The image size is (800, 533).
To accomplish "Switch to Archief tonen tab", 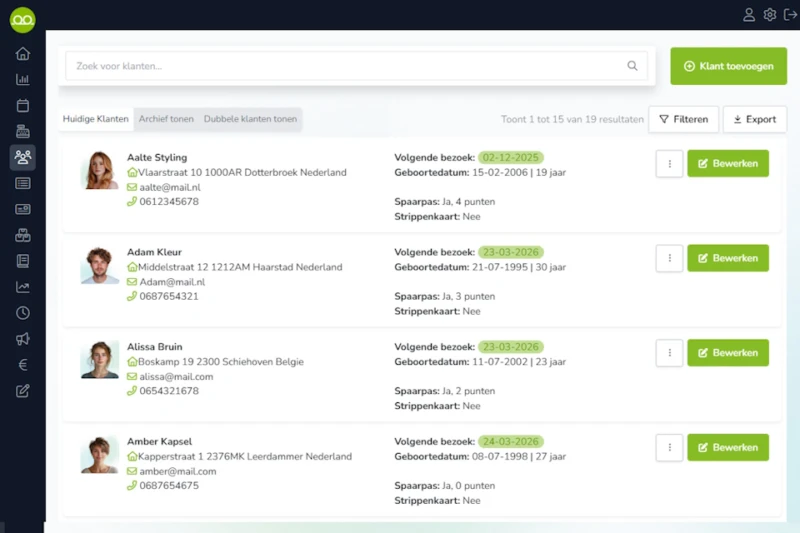I will (x=166, y=119).
